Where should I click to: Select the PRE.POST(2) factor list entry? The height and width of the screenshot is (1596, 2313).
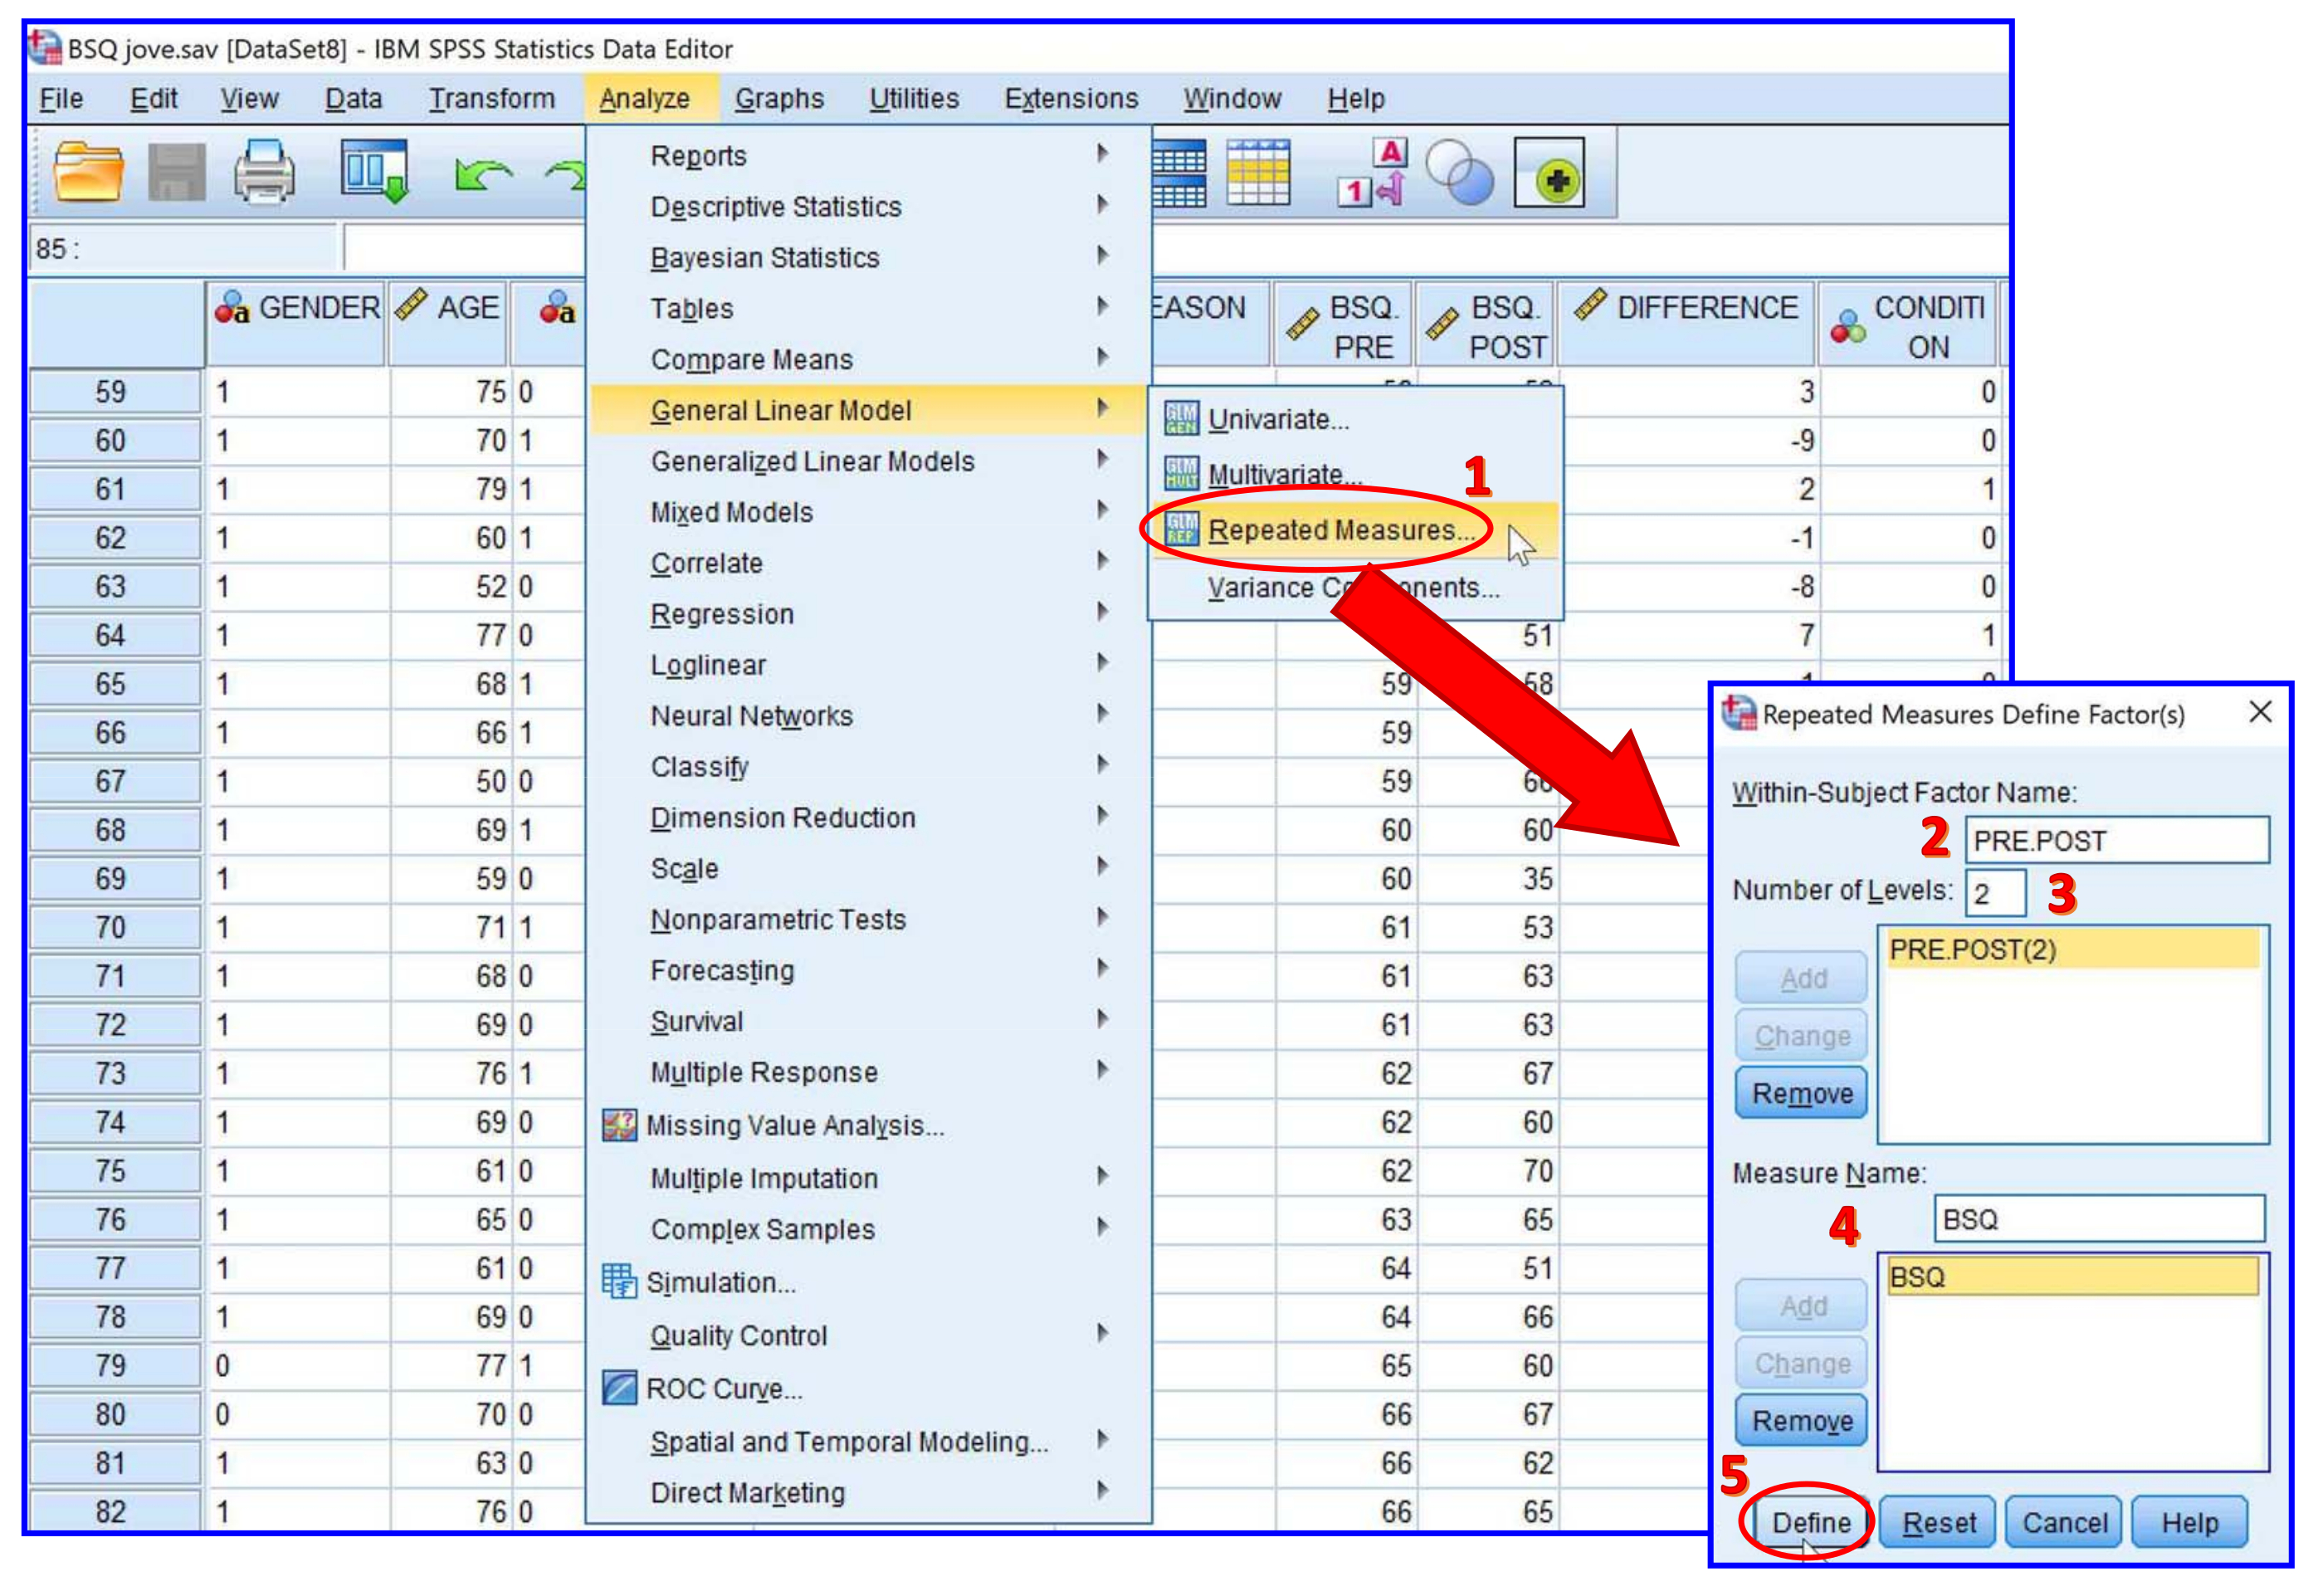pyautogui.click(x=1973, y=950)
